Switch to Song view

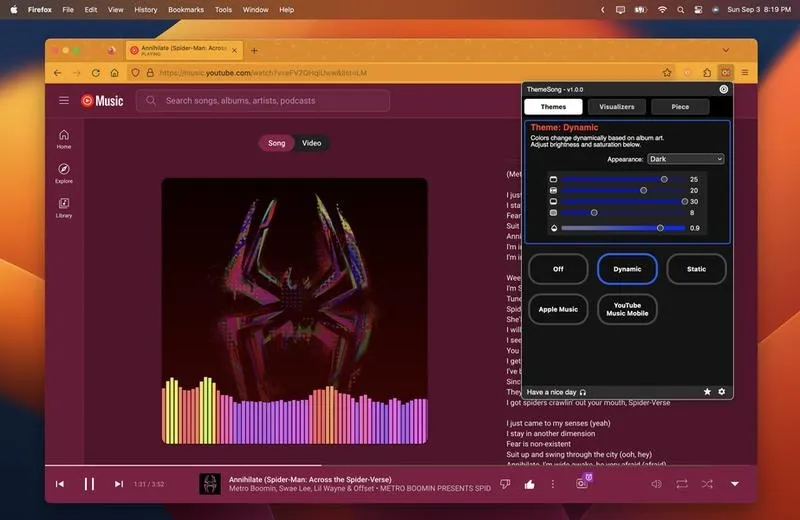click(x=277, y=143)
